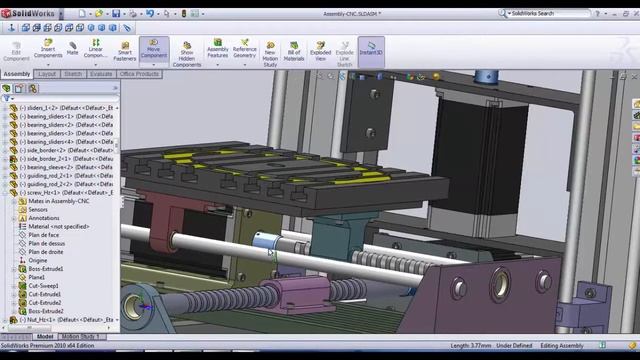This screenshot has height=360, width=640.
Task: Click the Rebuild traffic light icon
Action: click(x=184, y=14)
